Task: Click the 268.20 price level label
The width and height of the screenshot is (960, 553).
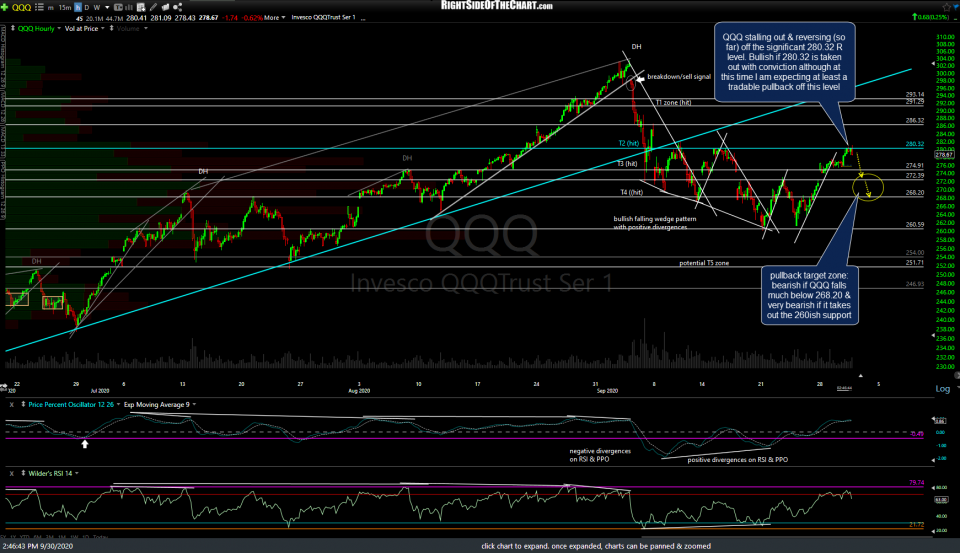Action: click(915, 193)
